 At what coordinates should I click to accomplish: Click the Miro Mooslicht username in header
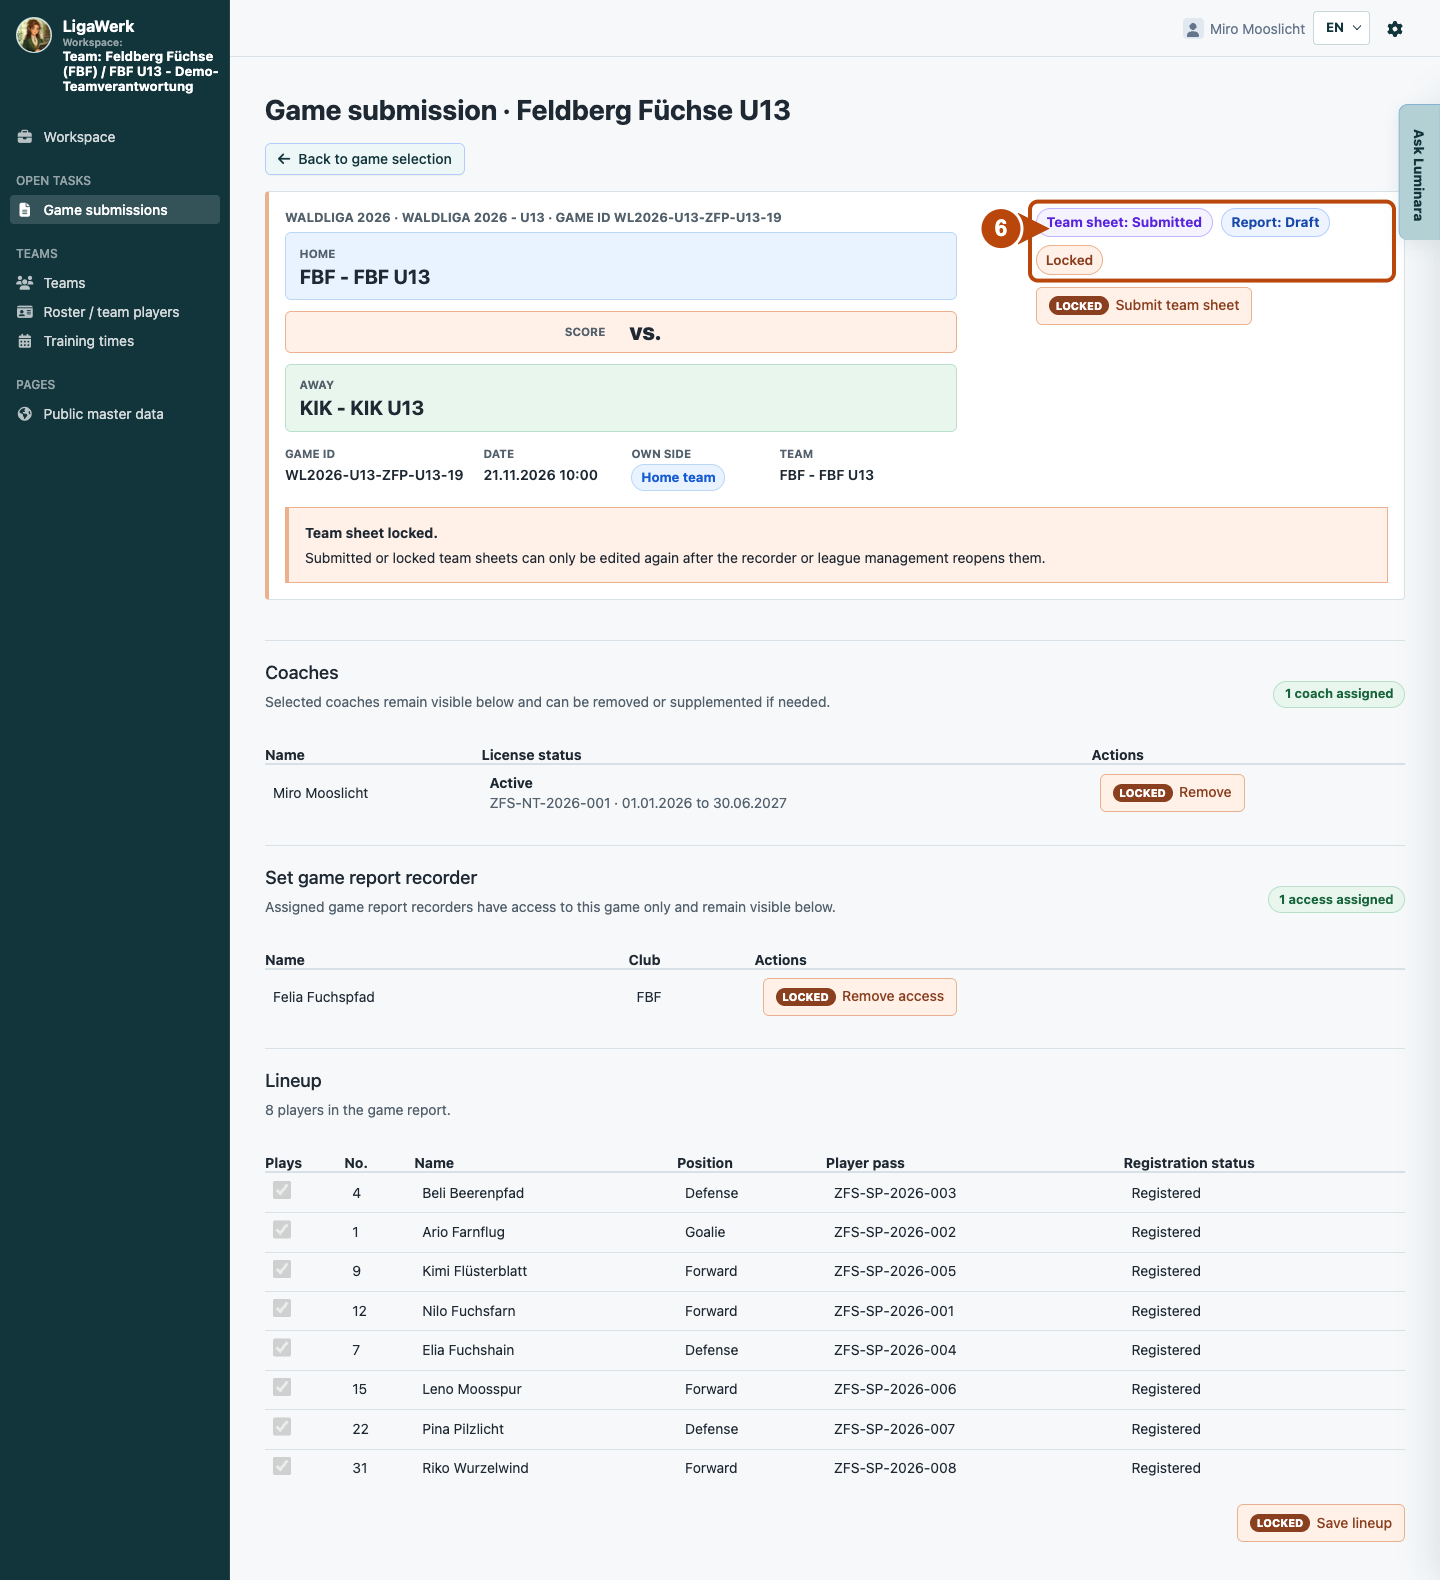1257,29
